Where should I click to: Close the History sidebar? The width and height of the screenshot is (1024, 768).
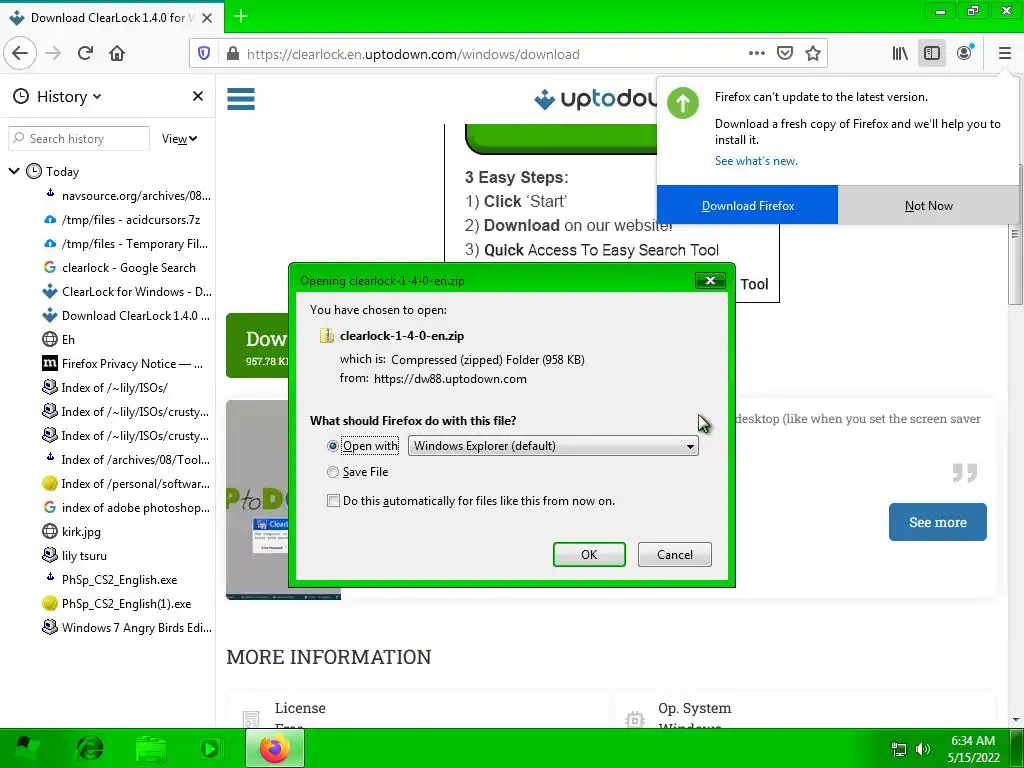pyautogui.click(x=198, y=97)
